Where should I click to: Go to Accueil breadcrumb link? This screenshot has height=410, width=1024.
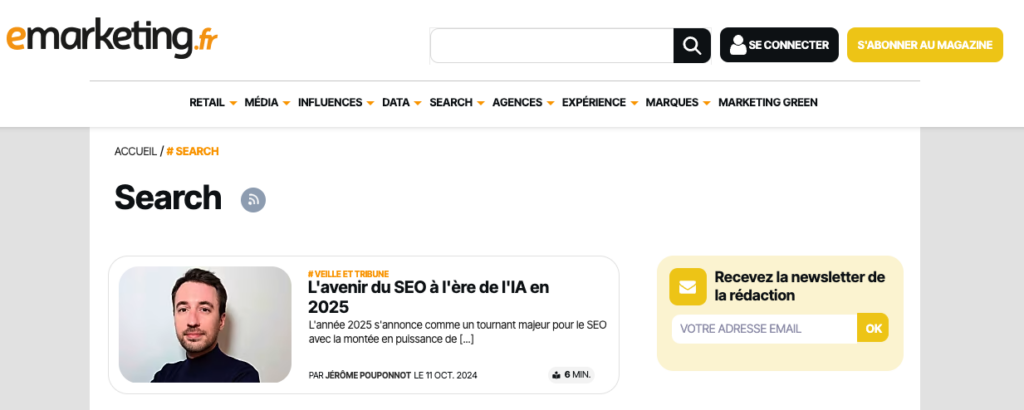point(135,151)
